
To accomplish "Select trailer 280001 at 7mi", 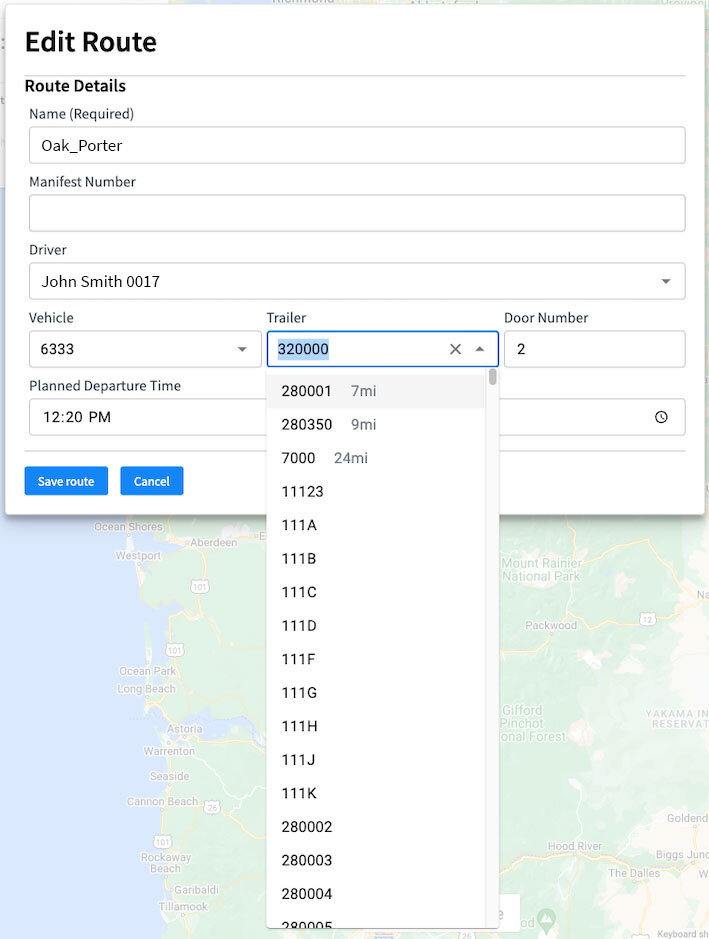I will click(x=376, y=391).
